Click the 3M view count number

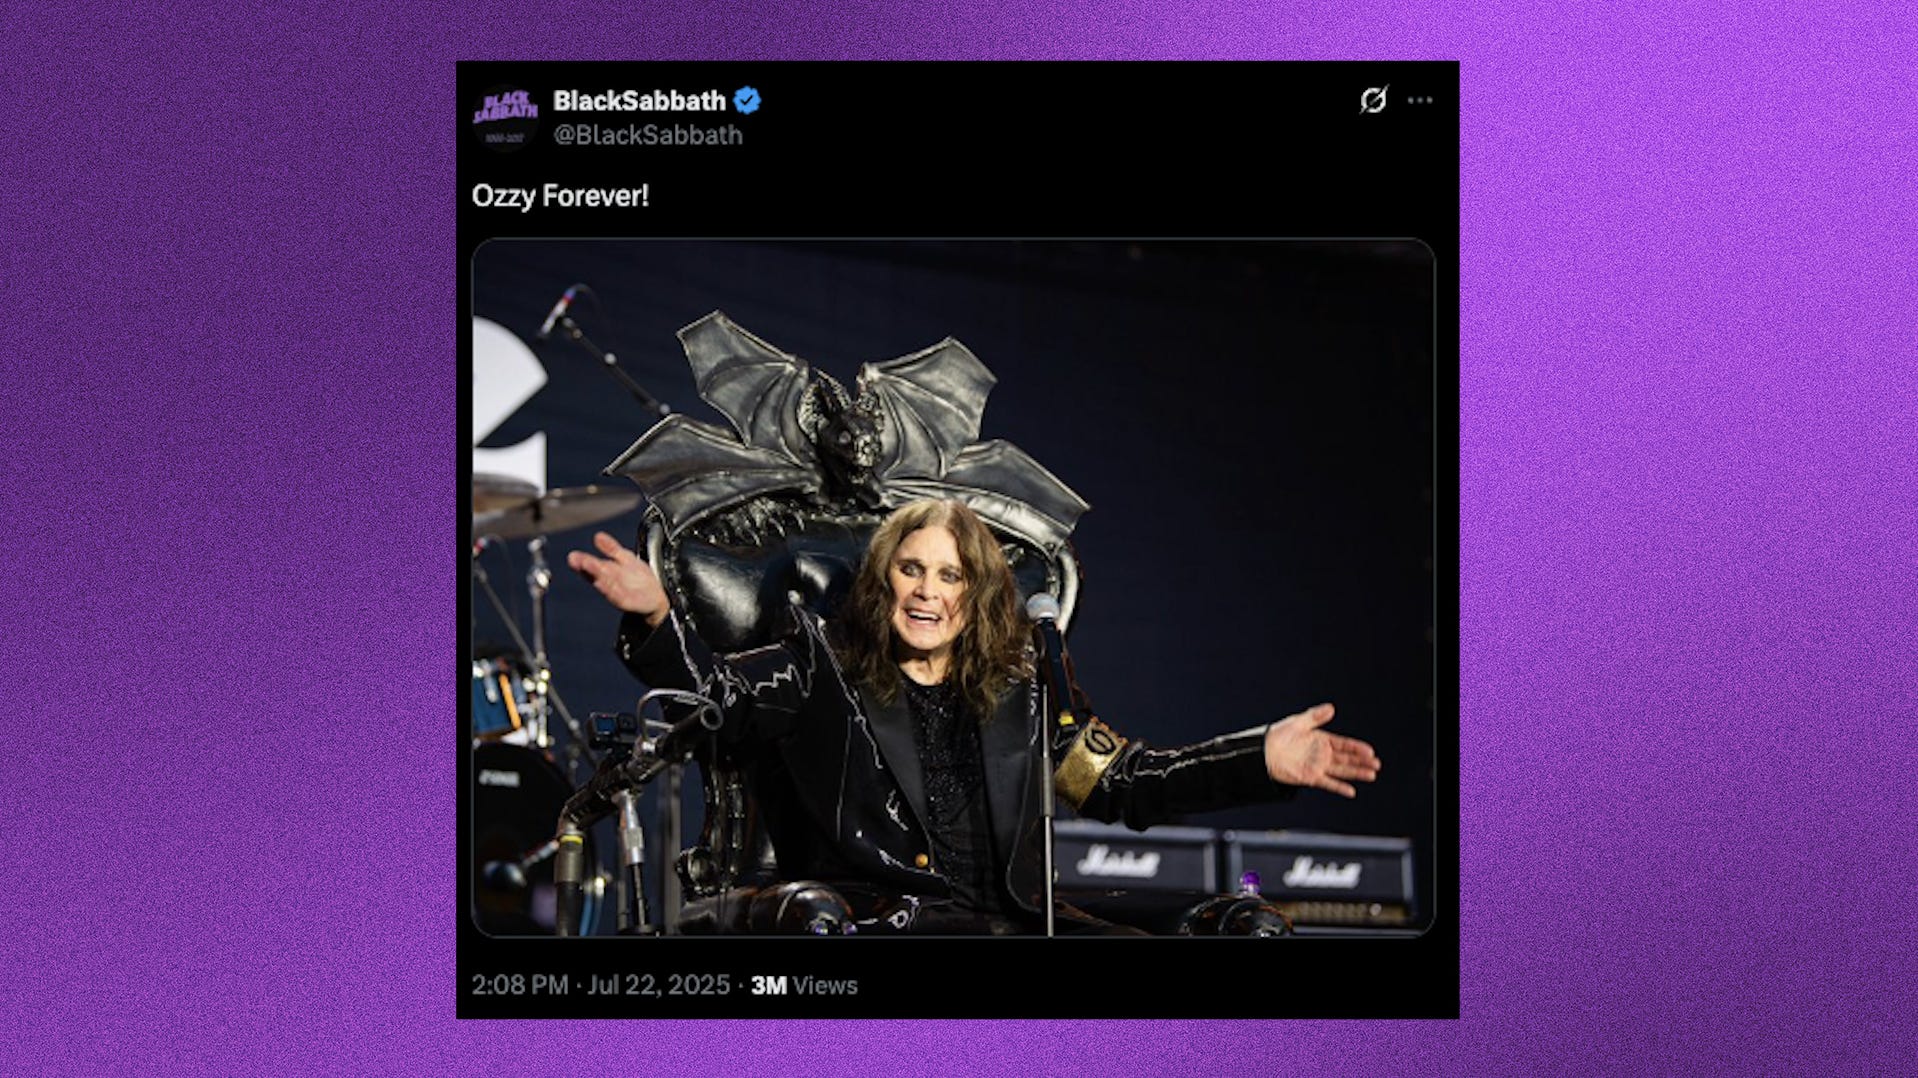click(x=768, y=985)
